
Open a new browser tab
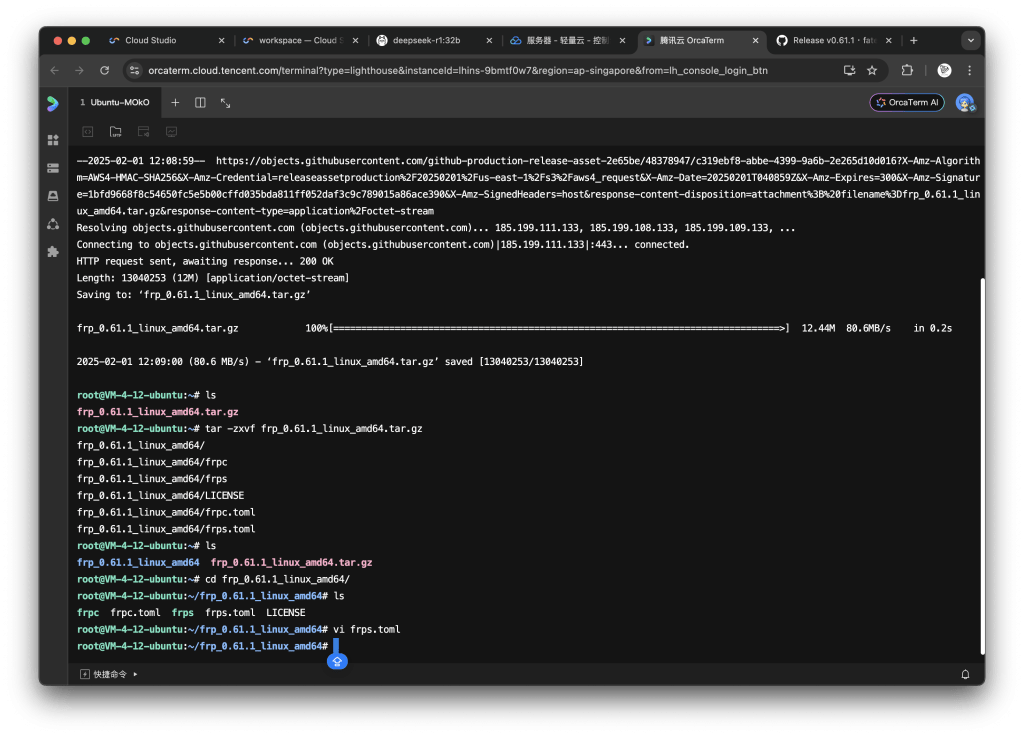tap(914, 40)
